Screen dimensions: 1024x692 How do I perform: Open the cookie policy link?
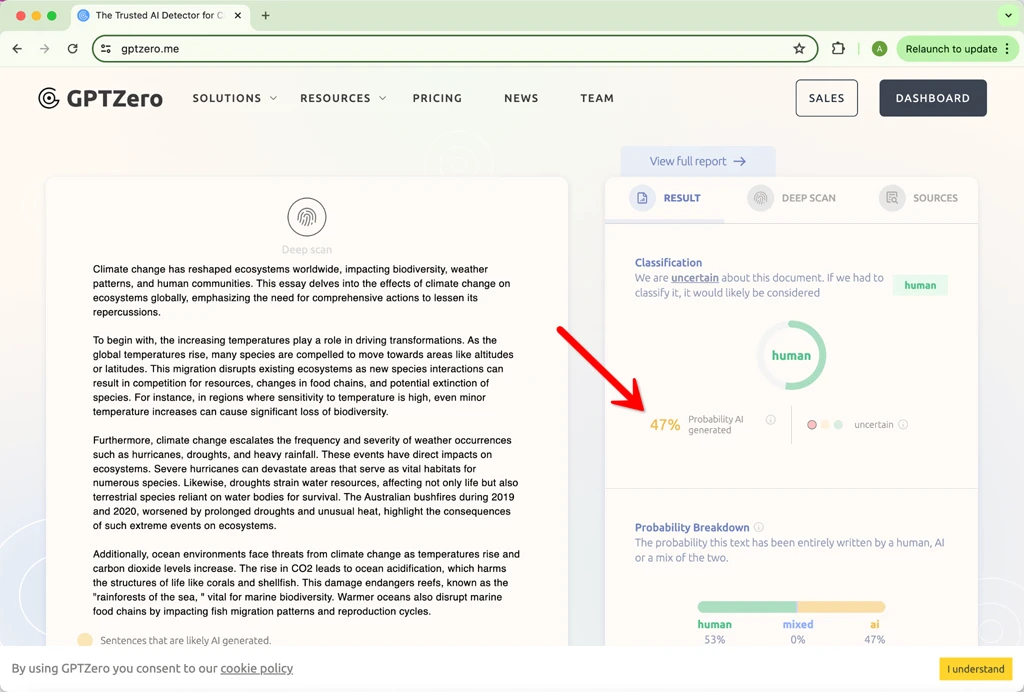coord(257,668)
